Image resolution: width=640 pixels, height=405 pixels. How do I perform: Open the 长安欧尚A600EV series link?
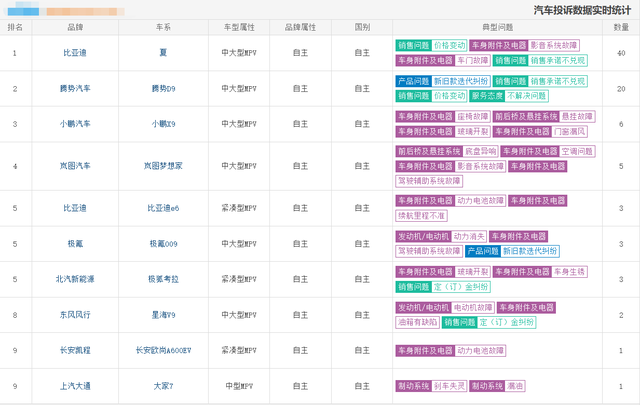pyautogui.click(x=163, y=350)
